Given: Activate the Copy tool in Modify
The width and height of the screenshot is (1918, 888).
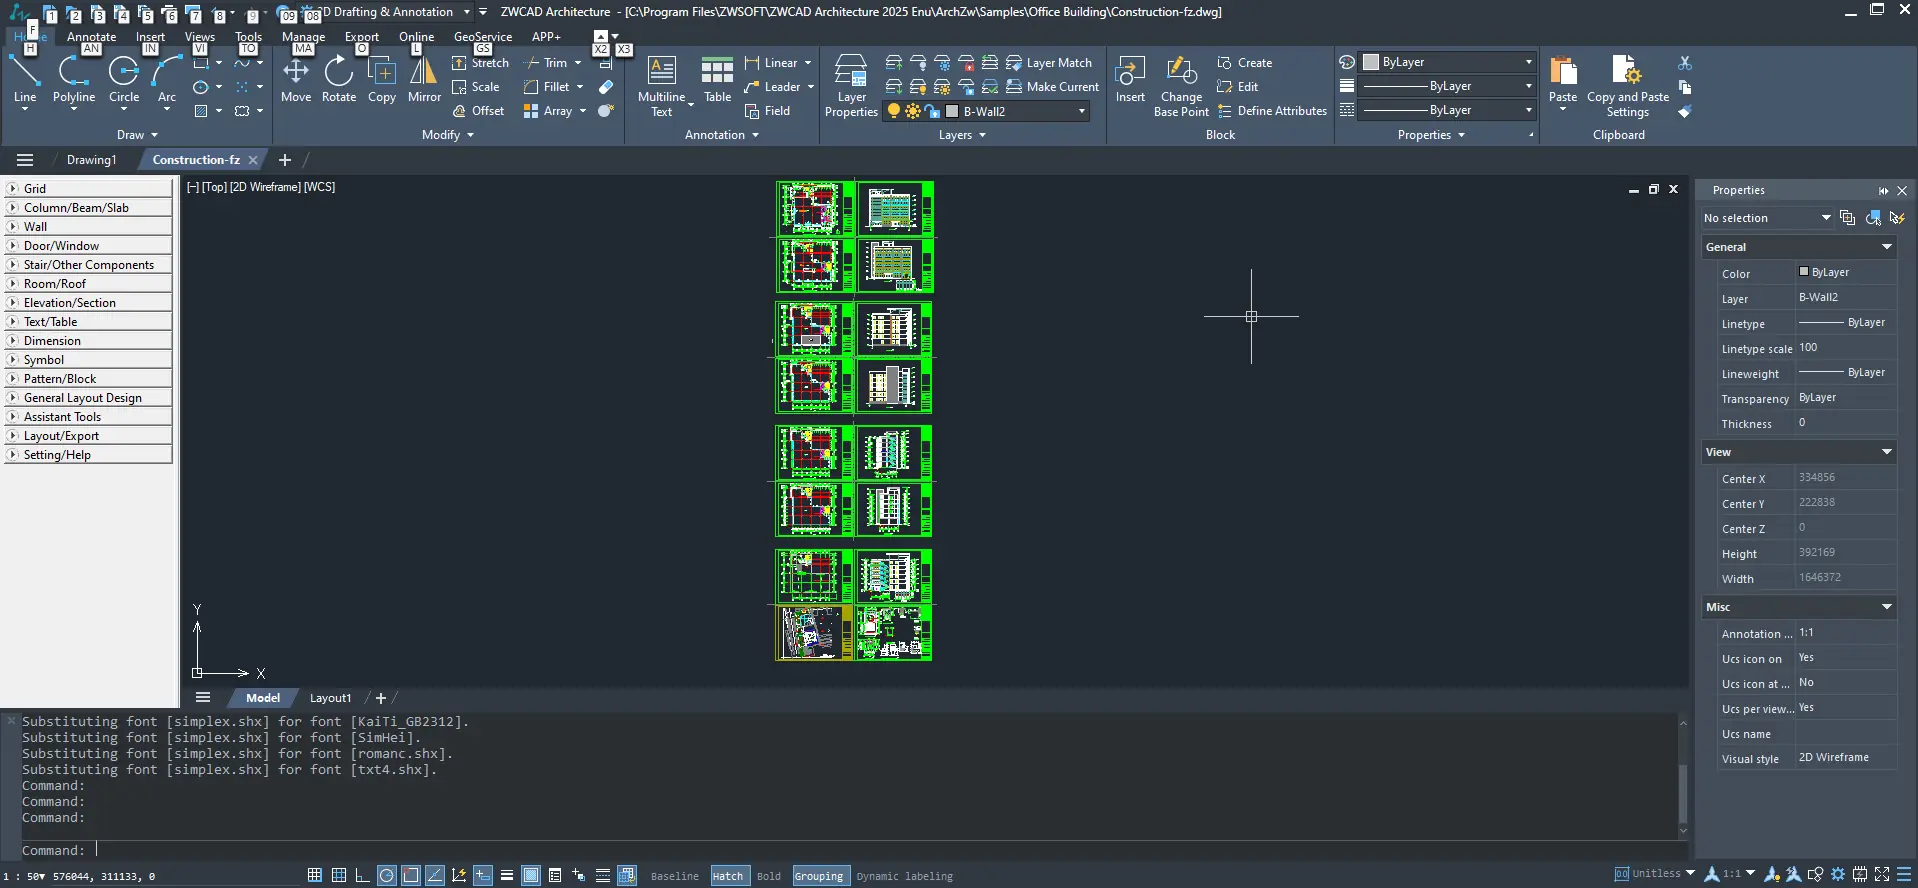Looking at the screenshot, I should [x=382, y=80].
